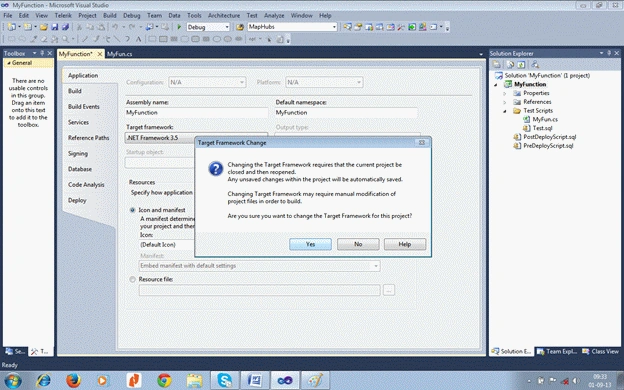The height and width of the screenshot is (390, 624).
Task: Click the New Project icon in toolbar
Action: pos(12,27)
